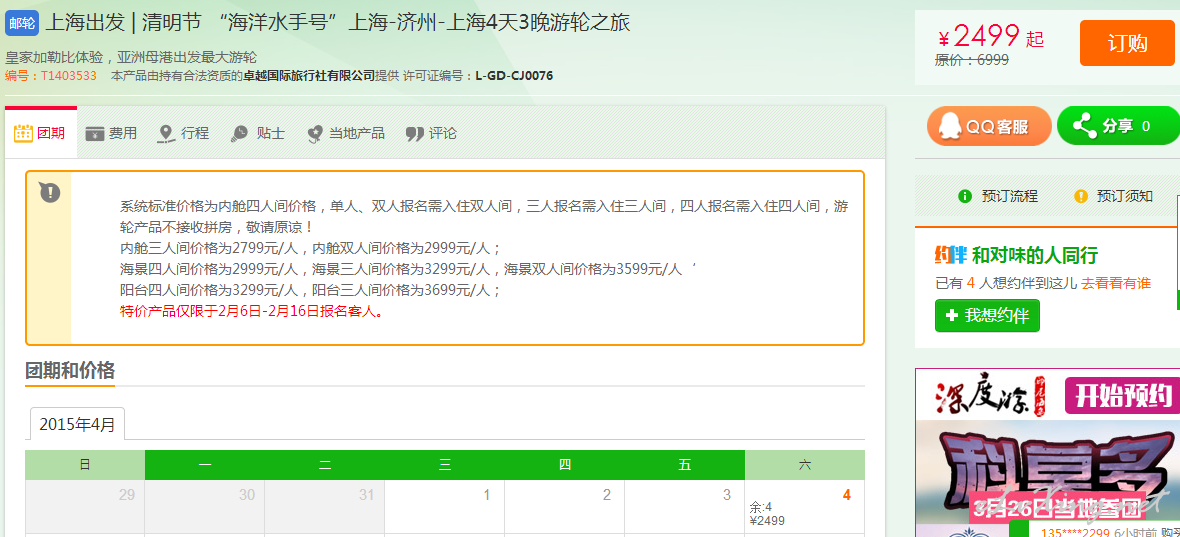Click the license number L-GD-CJ0076
Viewport: 1180px width, 537px height.
click(515, 75)
